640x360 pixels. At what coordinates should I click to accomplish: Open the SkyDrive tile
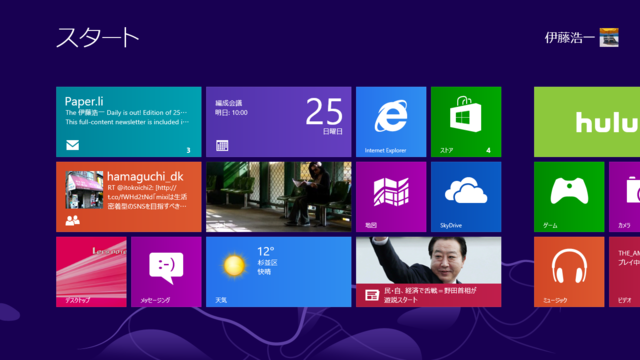click(x=466, y=197)
